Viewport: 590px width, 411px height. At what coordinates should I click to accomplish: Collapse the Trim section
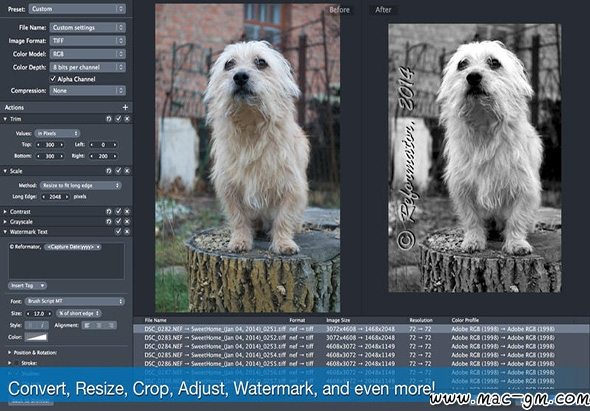[5, 119]
